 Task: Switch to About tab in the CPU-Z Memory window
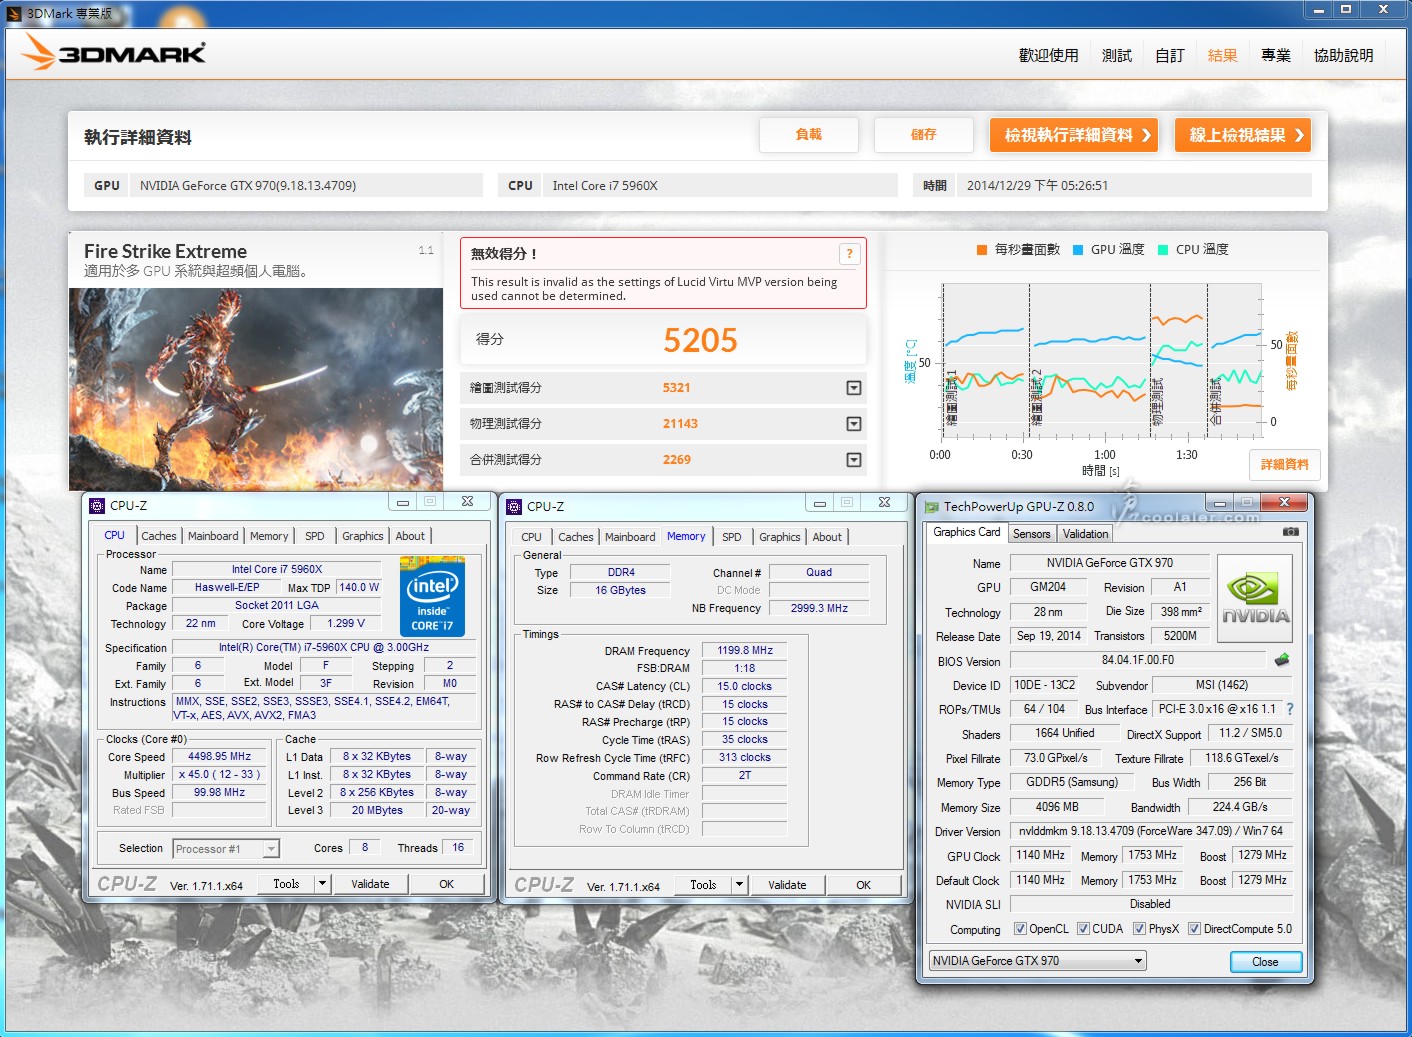pos(827,537)
